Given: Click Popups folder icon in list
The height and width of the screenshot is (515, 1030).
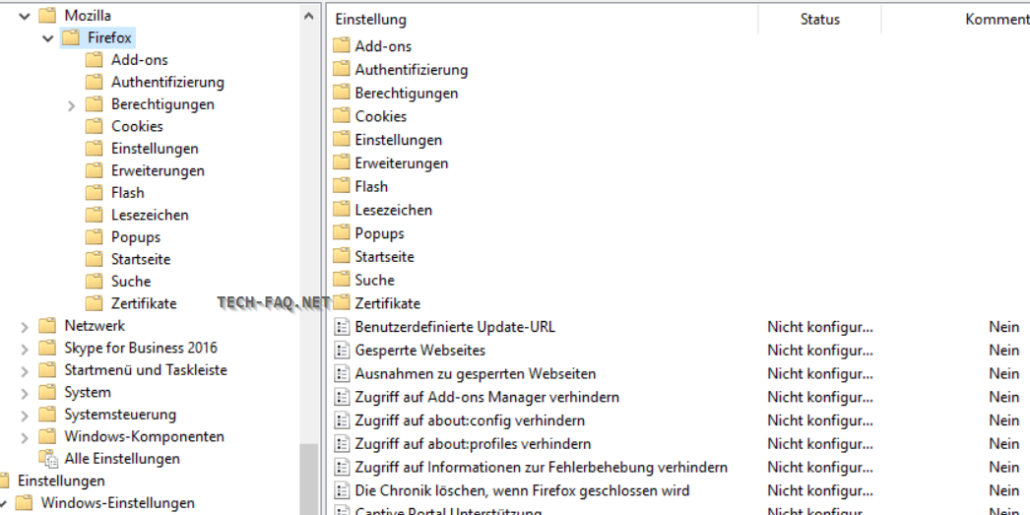Looking at the screenshot, I should pos(342,233).
